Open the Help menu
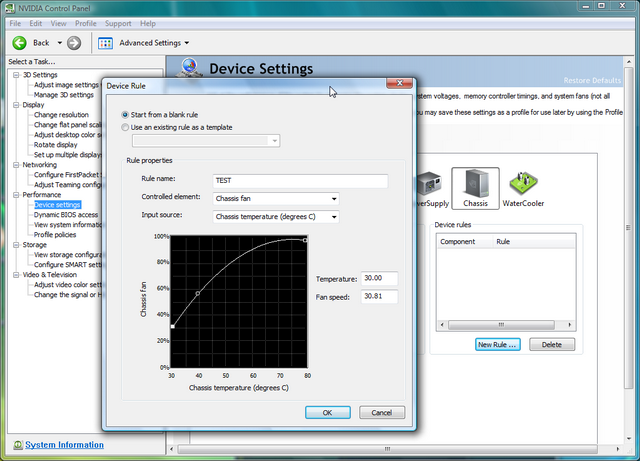The image size is (640, 461). click(148, 24)
